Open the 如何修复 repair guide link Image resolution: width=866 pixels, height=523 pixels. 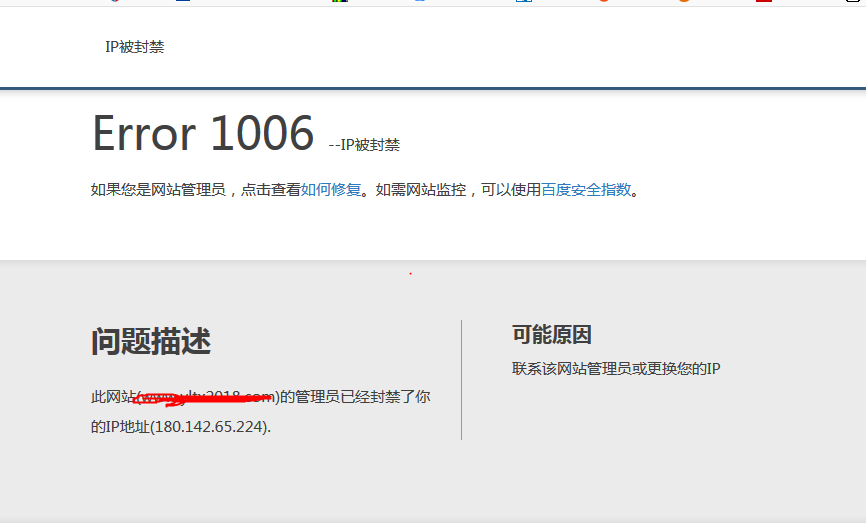click(x=331, y=190)
